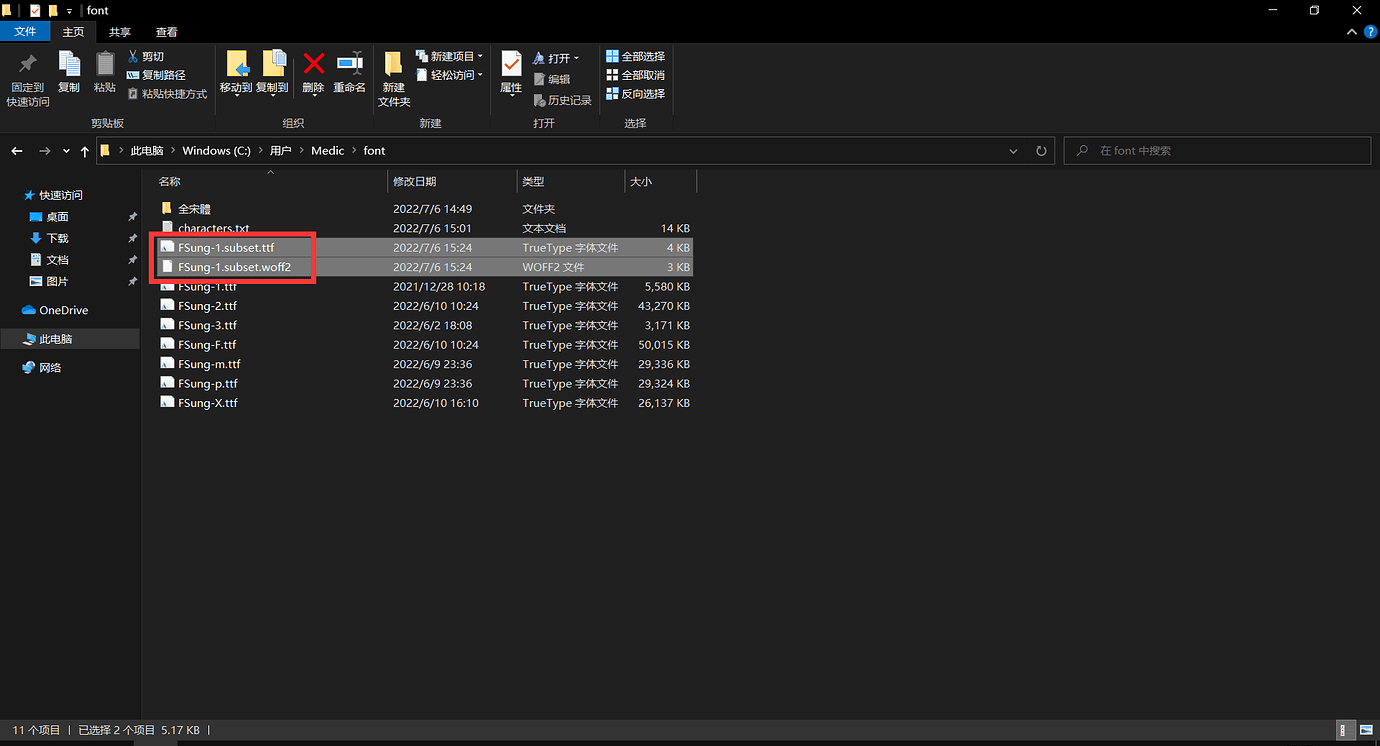Click the Copy (复制) ribbon icon
Image resolution: width=1380 pixels, height=746 pixels.
pos(69,73)
